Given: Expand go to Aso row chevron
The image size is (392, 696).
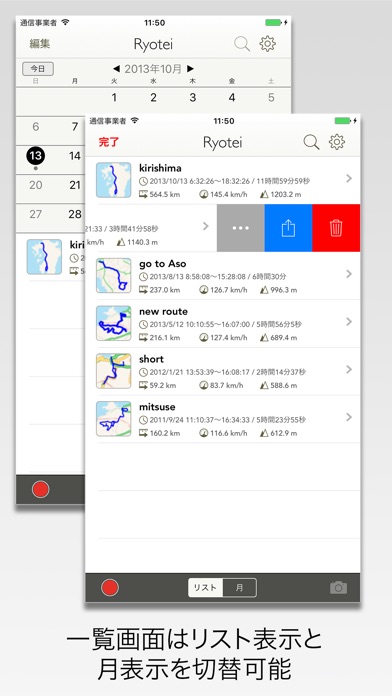Looking at the screenshot, I should pyautogui.click(x=349, y=274).
